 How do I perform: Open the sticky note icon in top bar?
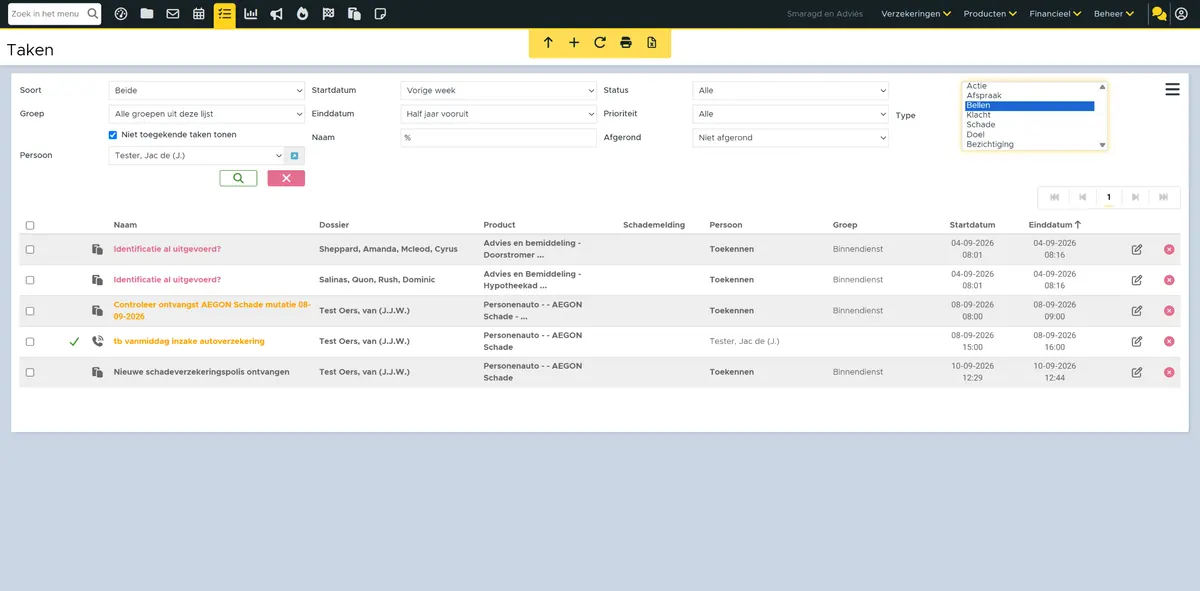(380, 14)
